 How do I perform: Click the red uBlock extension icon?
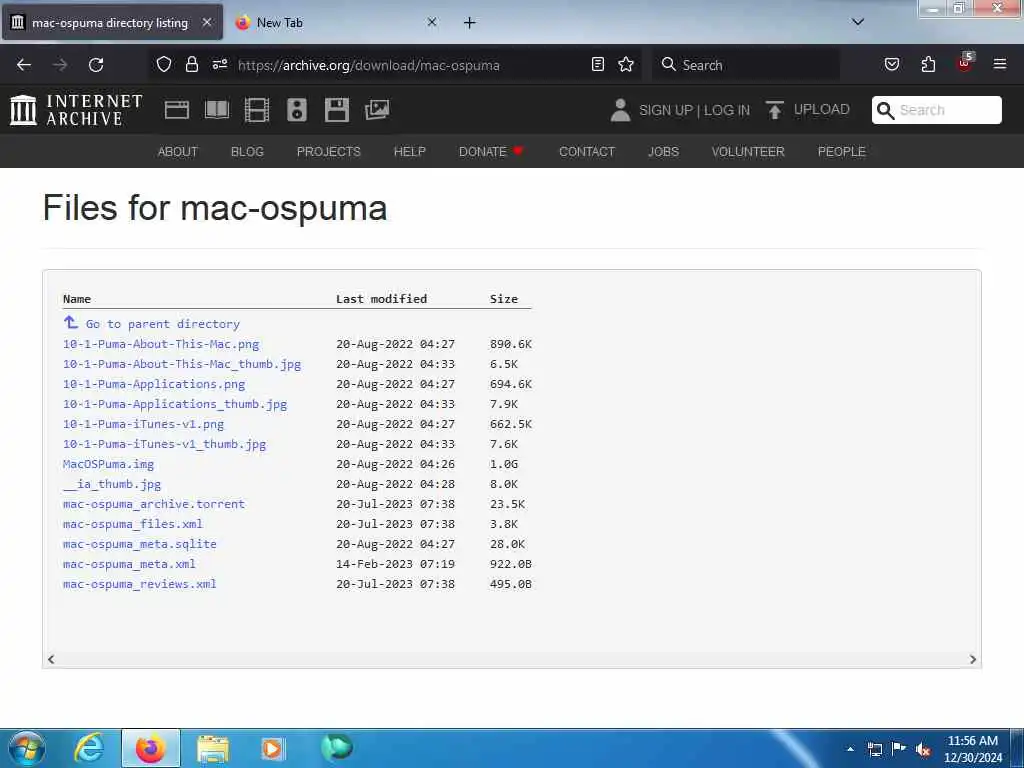point(965,63)
